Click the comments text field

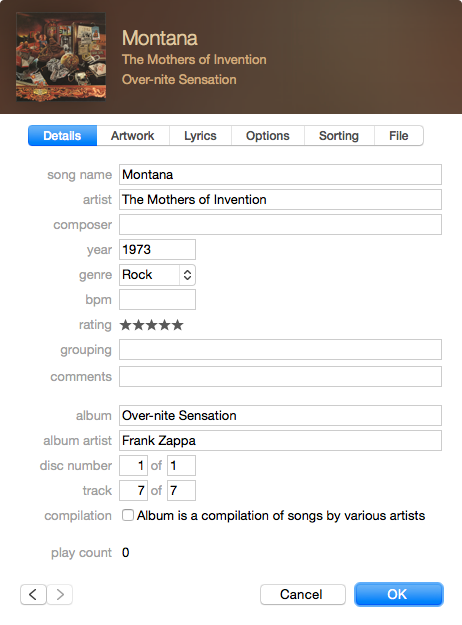[280, 376]
